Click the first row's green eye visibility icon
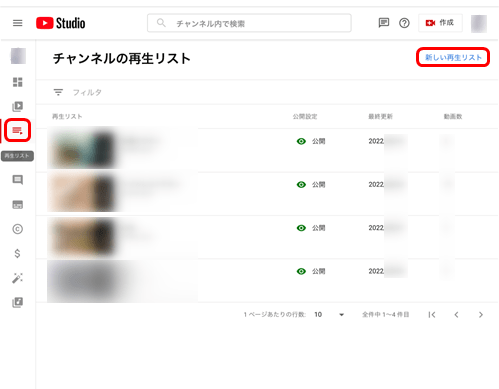The width and height of the screenshot is (499, 389). coord(301,141)
